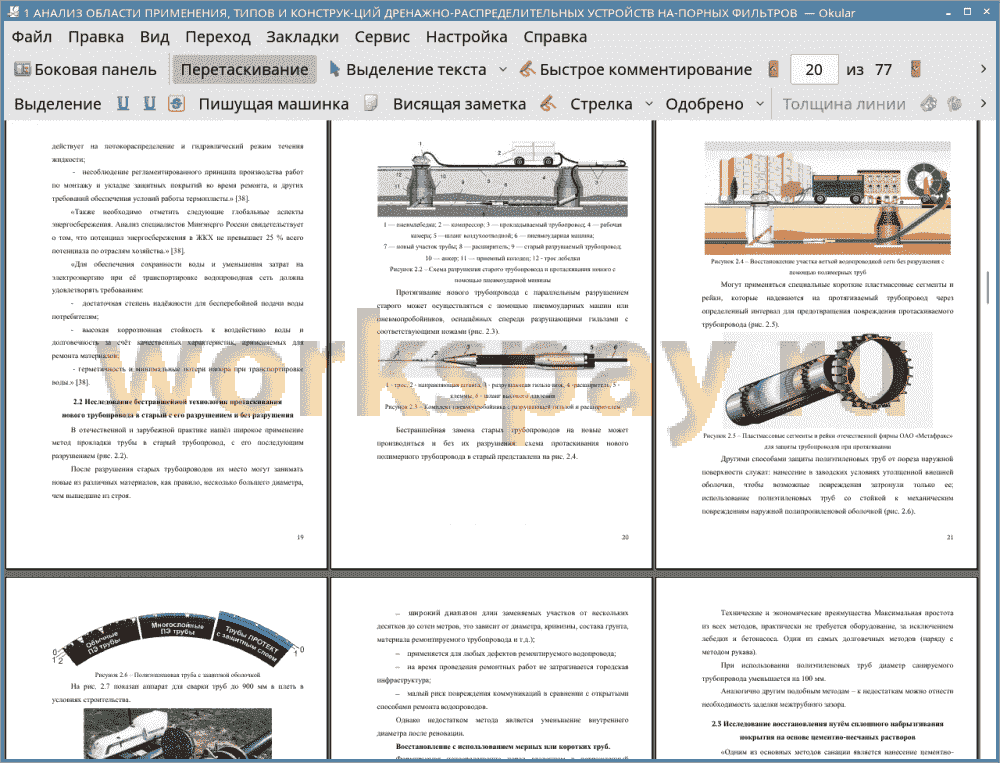Click the caption 'Рисунок 2.2'
The image size is (1000, 763).
point(503,274)
